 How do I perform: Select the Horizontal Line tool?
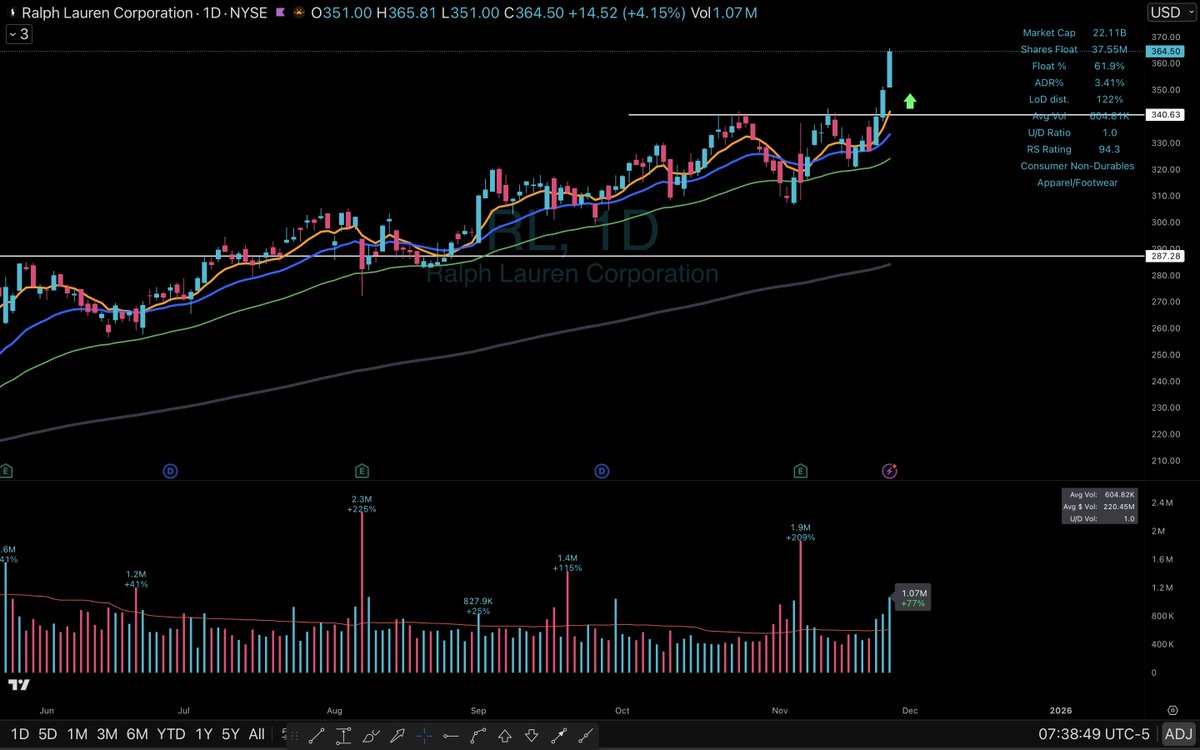452,735
